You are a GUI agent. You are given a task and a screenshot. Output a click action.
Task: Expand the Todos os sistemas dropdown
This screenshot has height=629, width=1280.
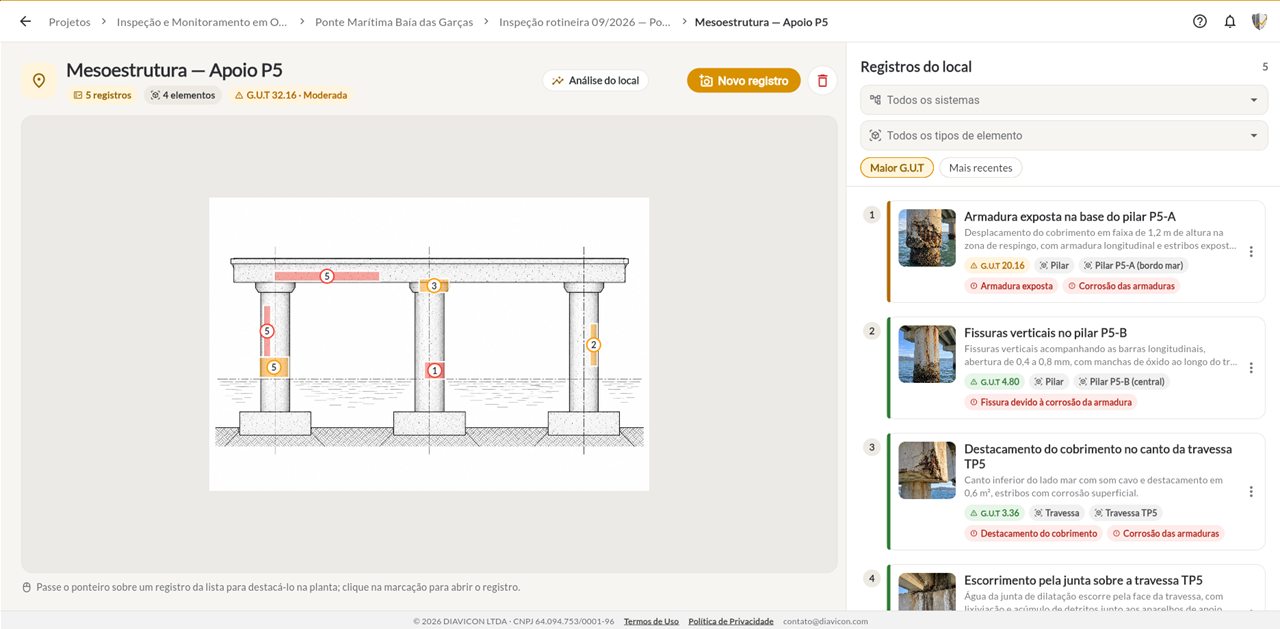point(1064,100)
